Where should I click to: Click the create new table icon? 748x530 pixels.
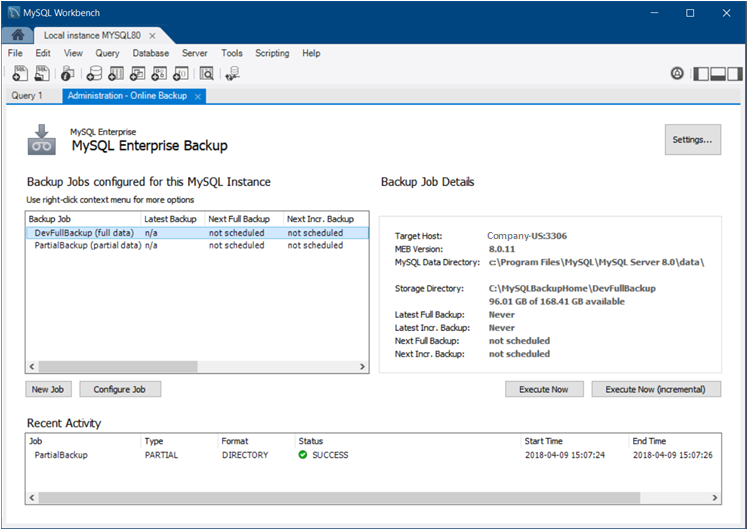point(116,73)
